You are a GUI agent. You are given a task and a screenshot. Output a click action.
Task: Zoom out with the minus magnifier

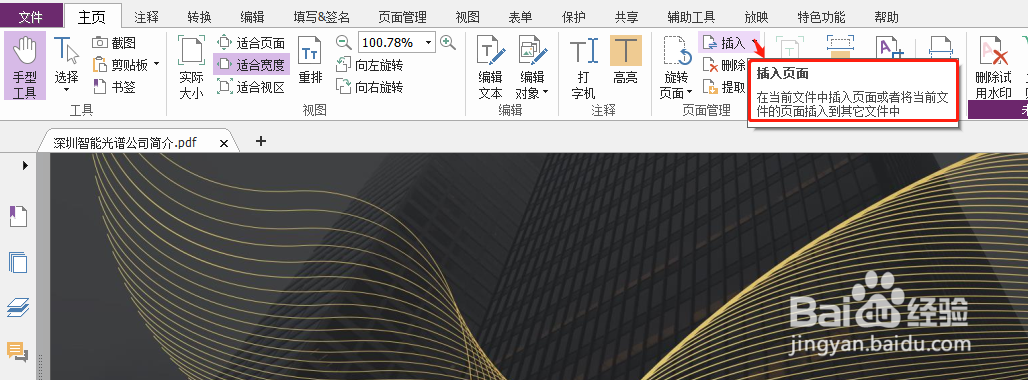tap(344, 43)
